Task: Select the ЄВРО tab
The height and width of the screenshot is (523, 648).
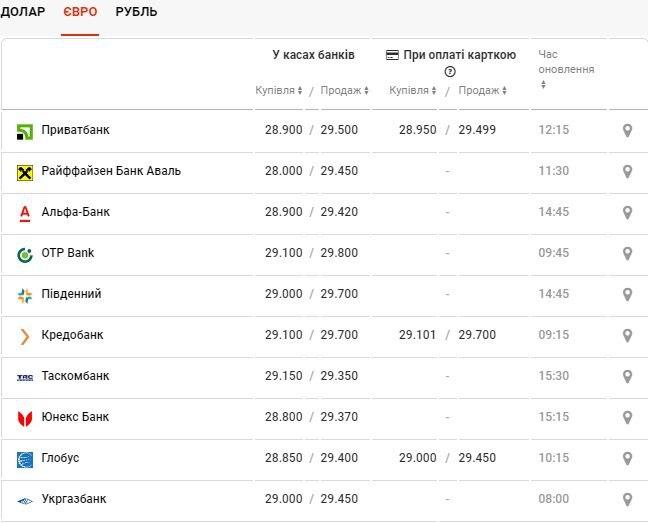Action: tap(80, 13)
